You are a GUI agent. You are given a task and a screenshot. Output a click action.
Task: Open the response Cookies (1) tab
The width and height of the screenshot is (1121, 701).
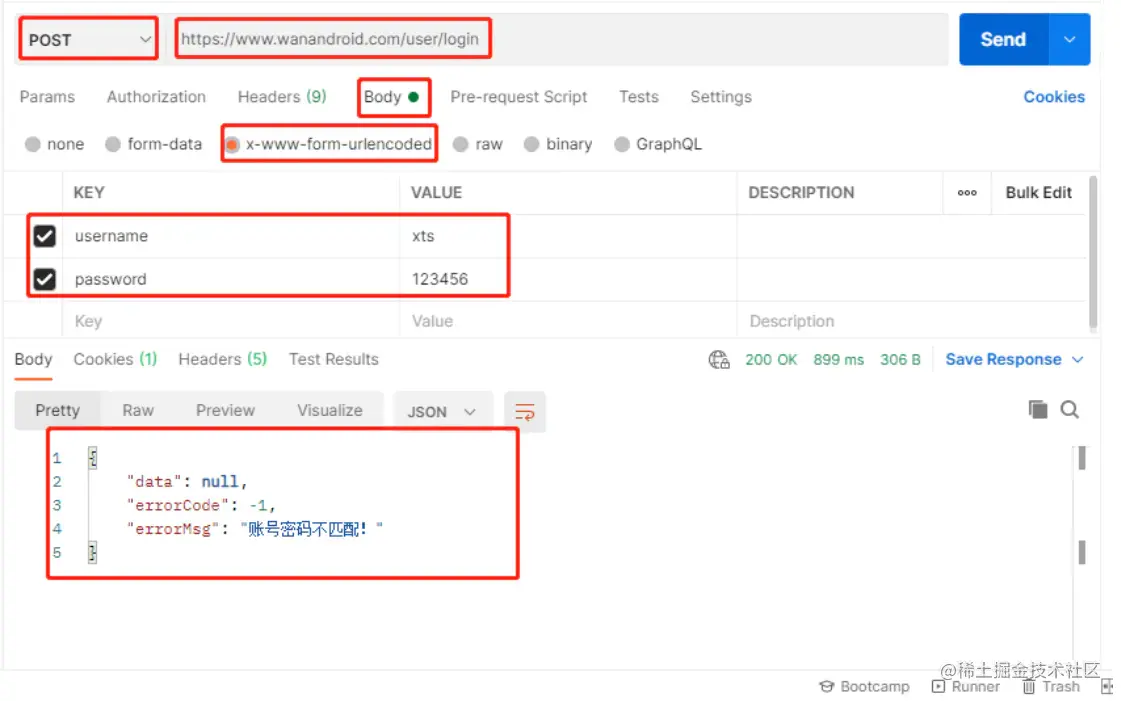(115, 359)
